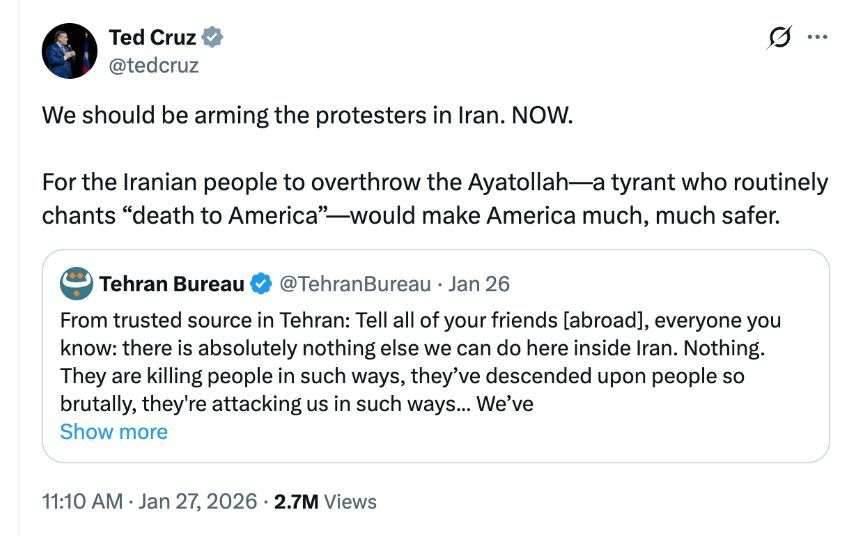Open the three-dot more options menu
The height and width of the screenshot is (536, 845).
[817, 38]
